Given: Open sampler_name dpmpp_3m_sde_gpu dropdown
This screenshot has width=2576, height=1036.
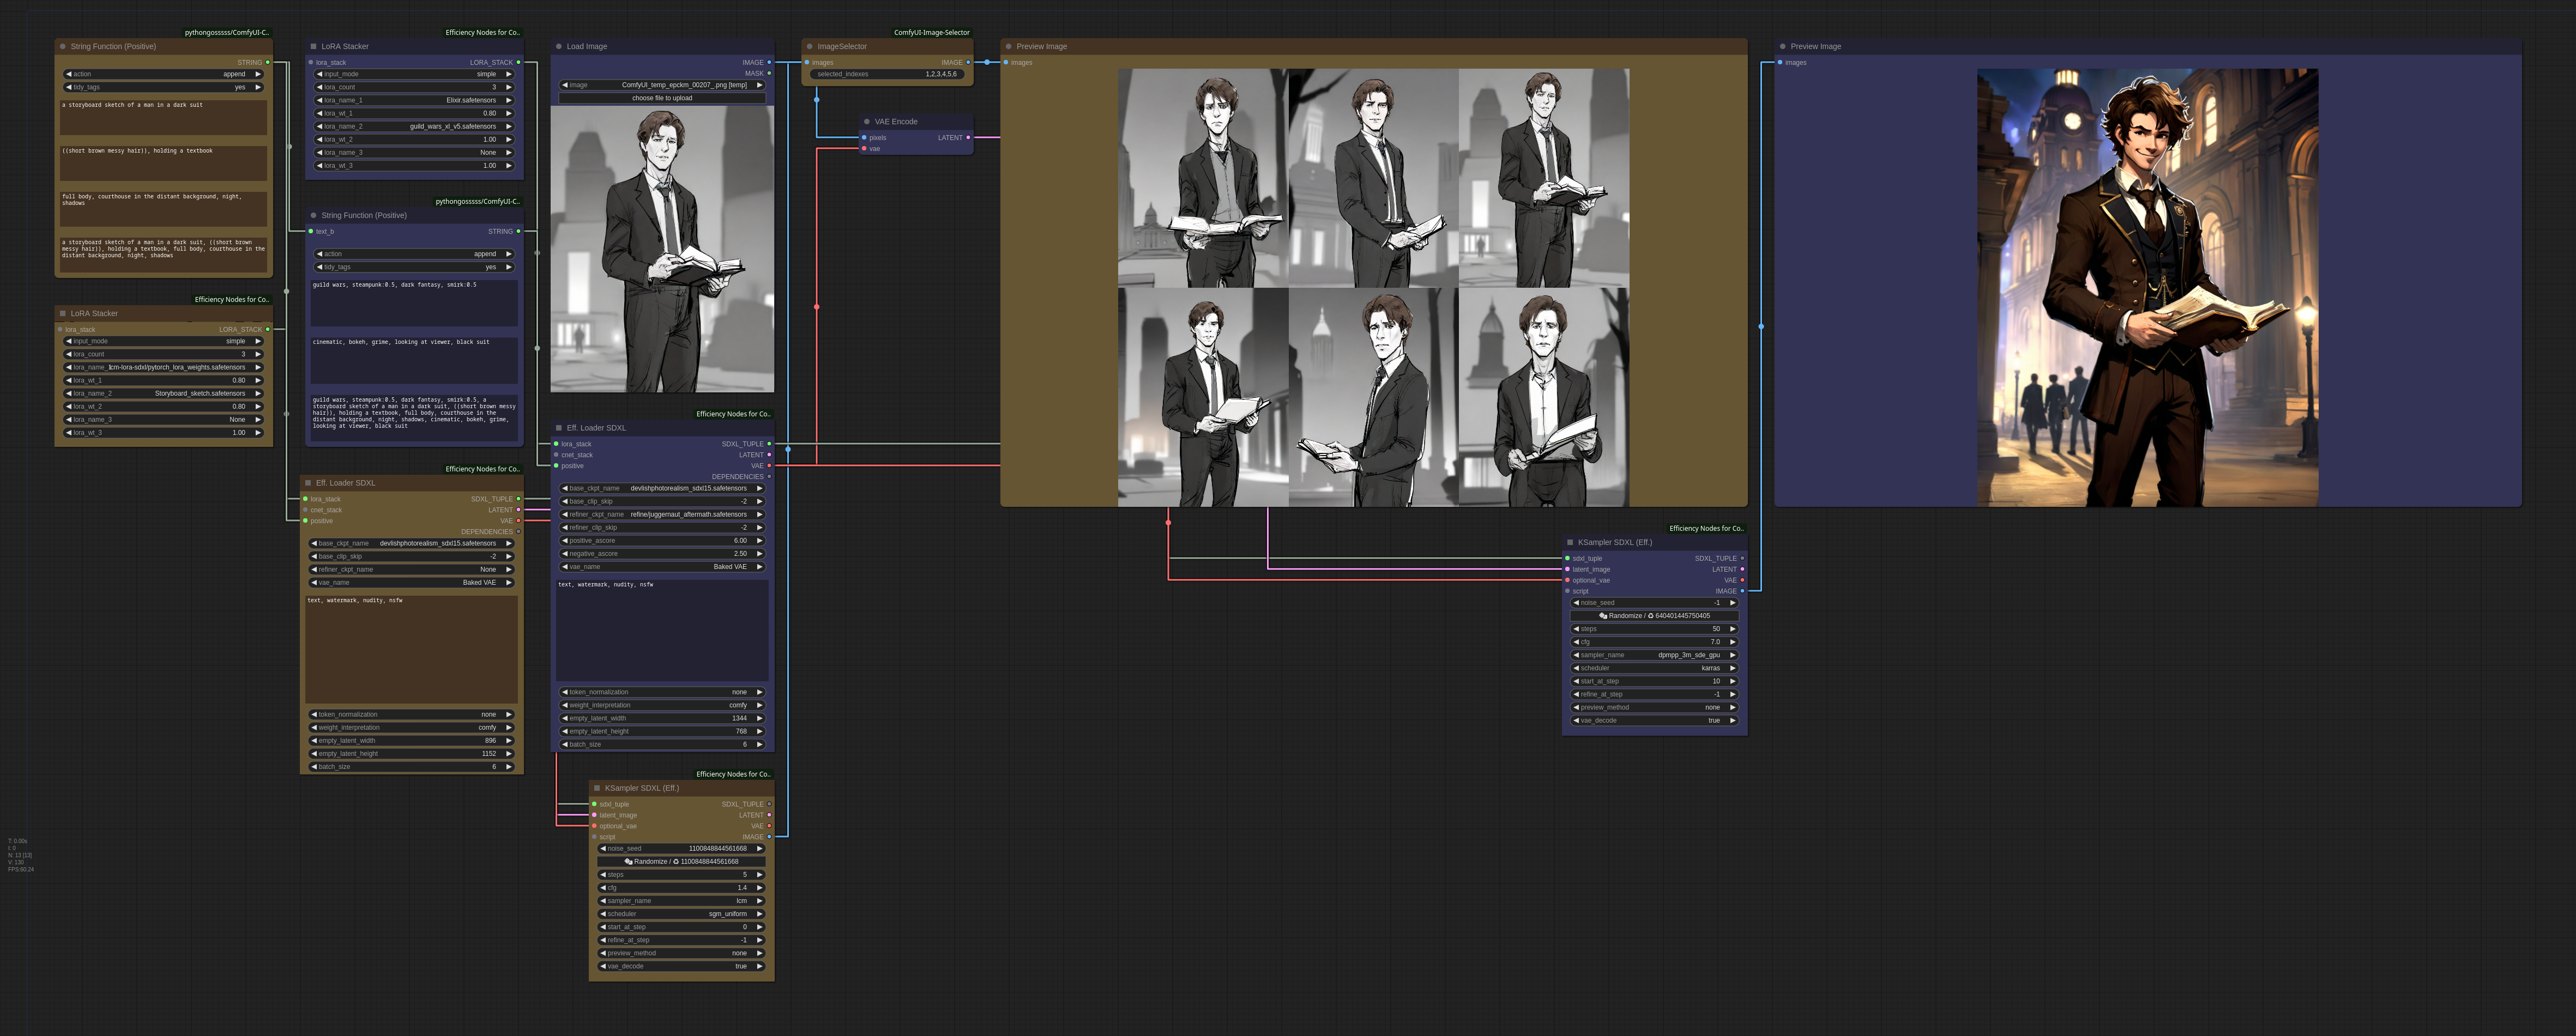Looking at the screenshot, I should pos(1654,655).
